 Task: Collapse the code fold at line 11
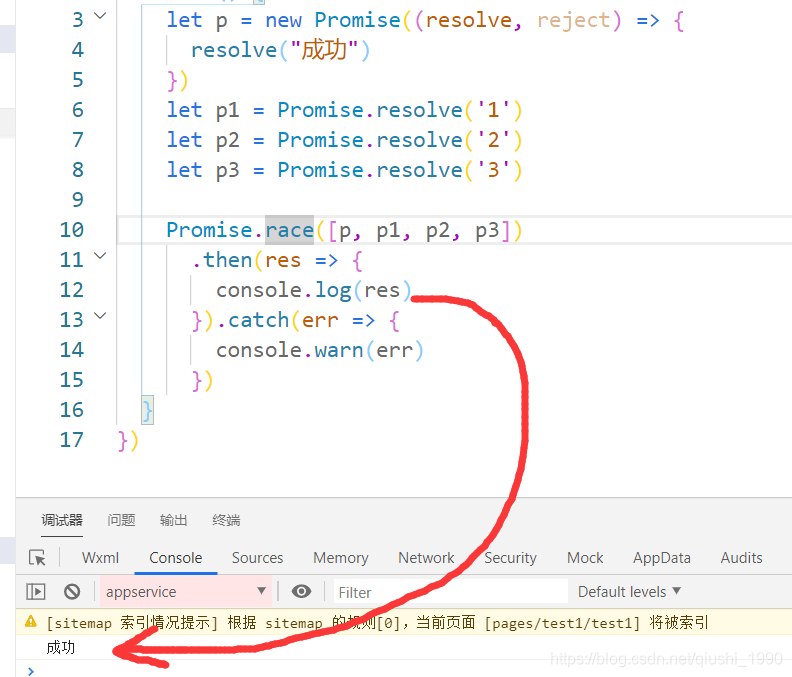tap(101, 256)
